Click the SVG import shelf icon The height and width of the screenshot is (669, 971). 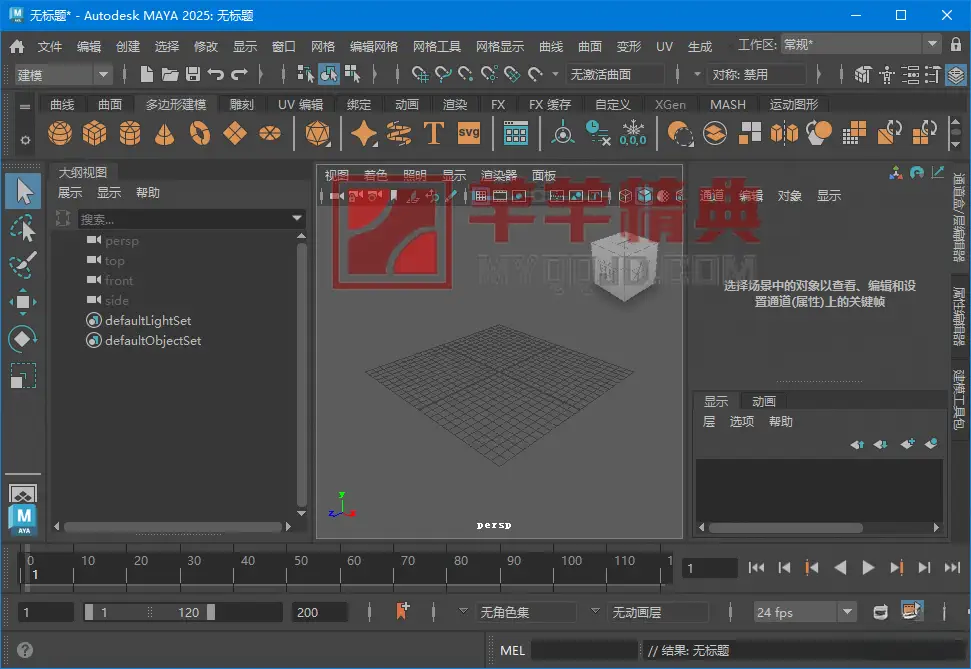[x=469, y=133]
